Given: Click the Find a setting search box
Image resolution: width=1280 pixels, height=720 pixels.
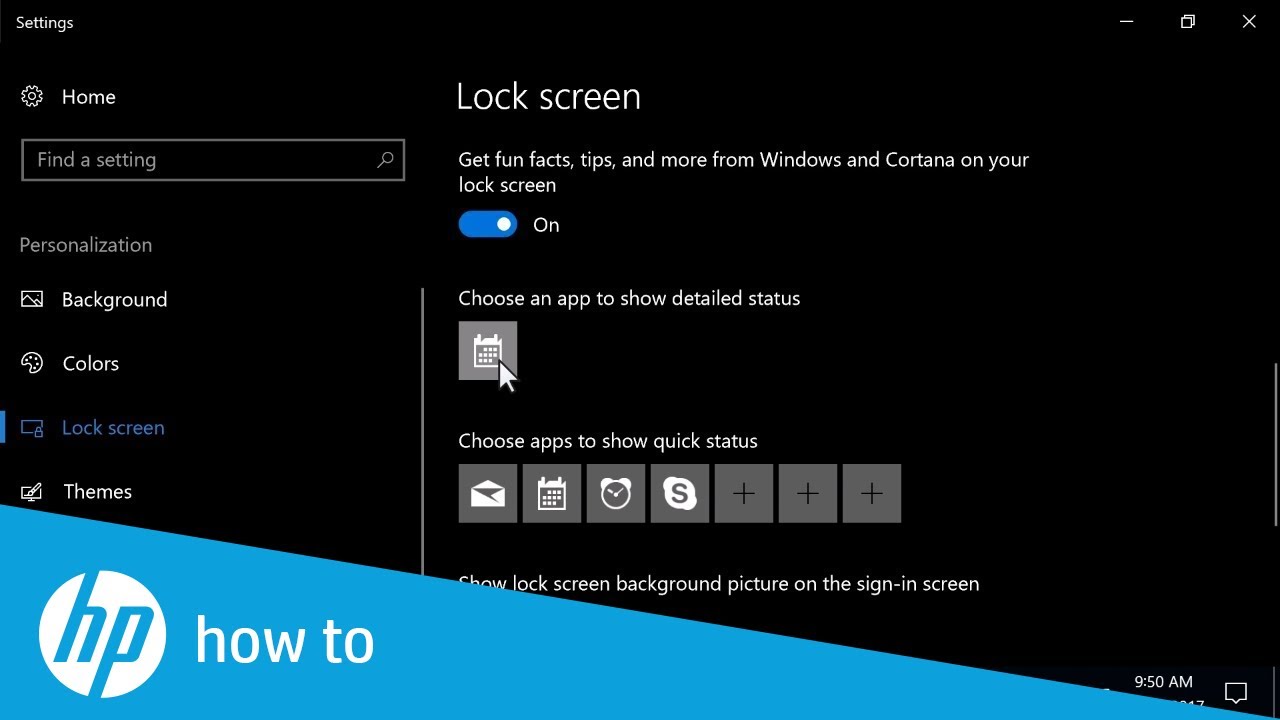Looking at the screenshot, I should coord(213,160).
